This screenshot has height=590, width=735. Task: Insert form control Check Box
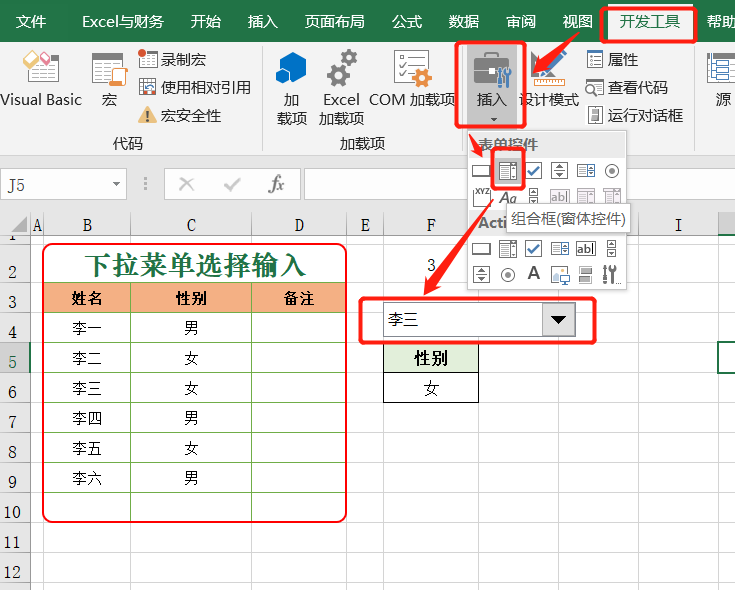533,171
